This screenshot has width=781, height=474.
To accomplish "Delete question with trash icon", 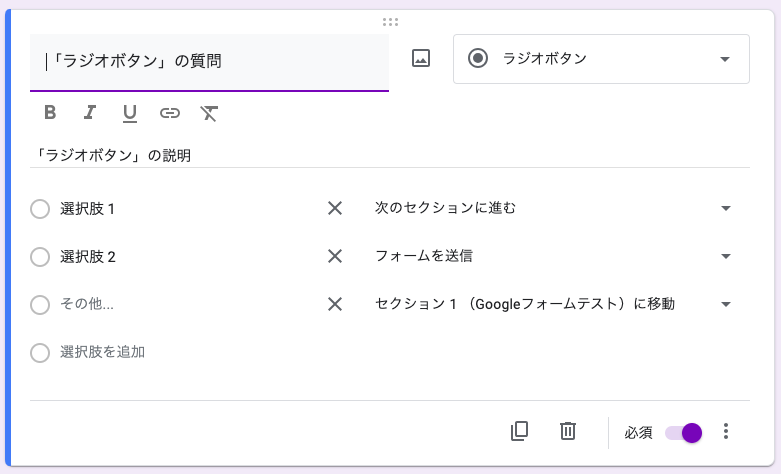I will tap(568, 431).
